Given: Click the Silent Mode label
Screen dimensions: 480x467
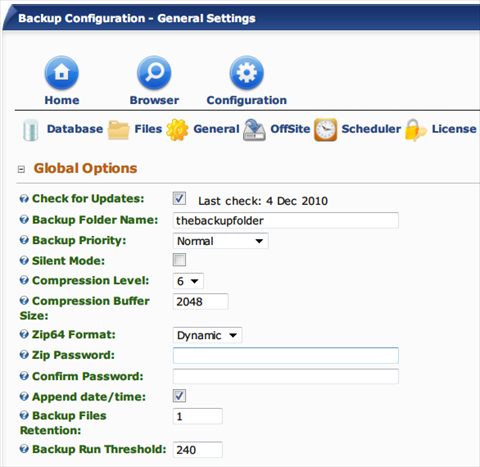Looking at the screenshot, I should 68,261.
